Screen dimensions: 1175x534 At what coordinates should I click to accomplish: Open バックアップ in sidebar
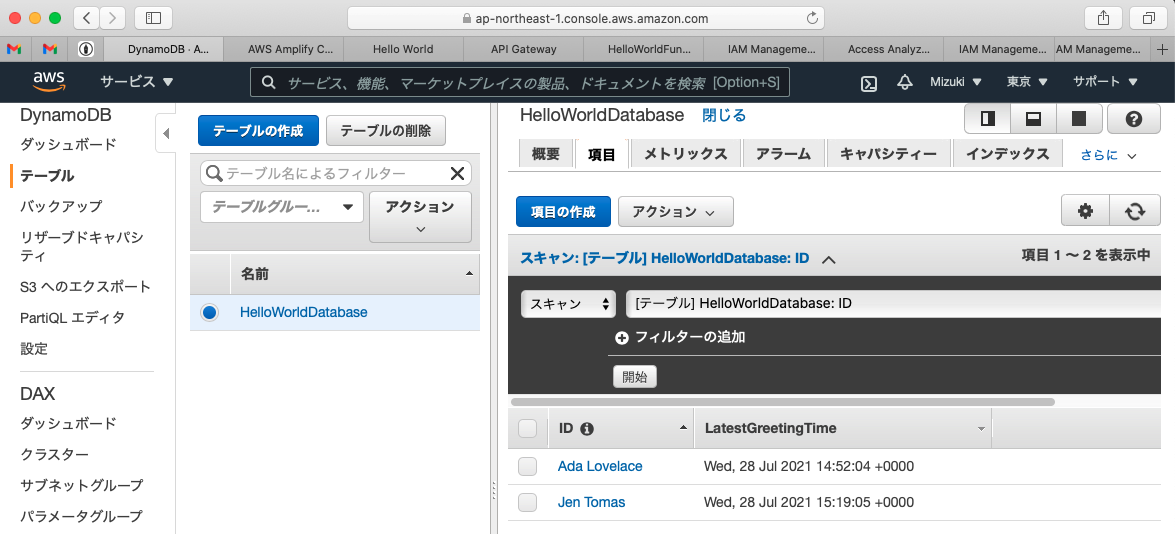pos(61,206)
